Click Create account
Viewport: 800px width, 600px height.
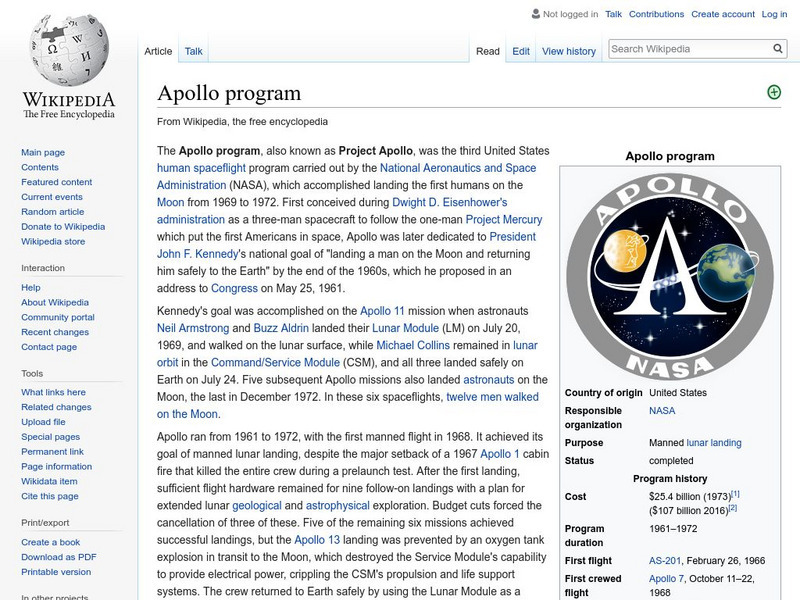[x=722, y=14]
